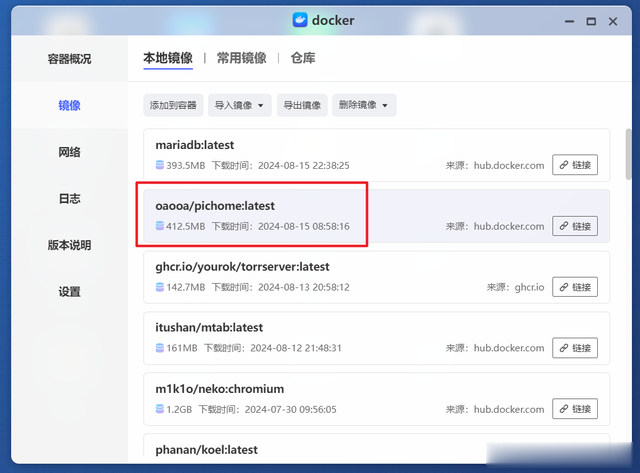Open 容器概况 in sidebar

(x=69, y=59)
